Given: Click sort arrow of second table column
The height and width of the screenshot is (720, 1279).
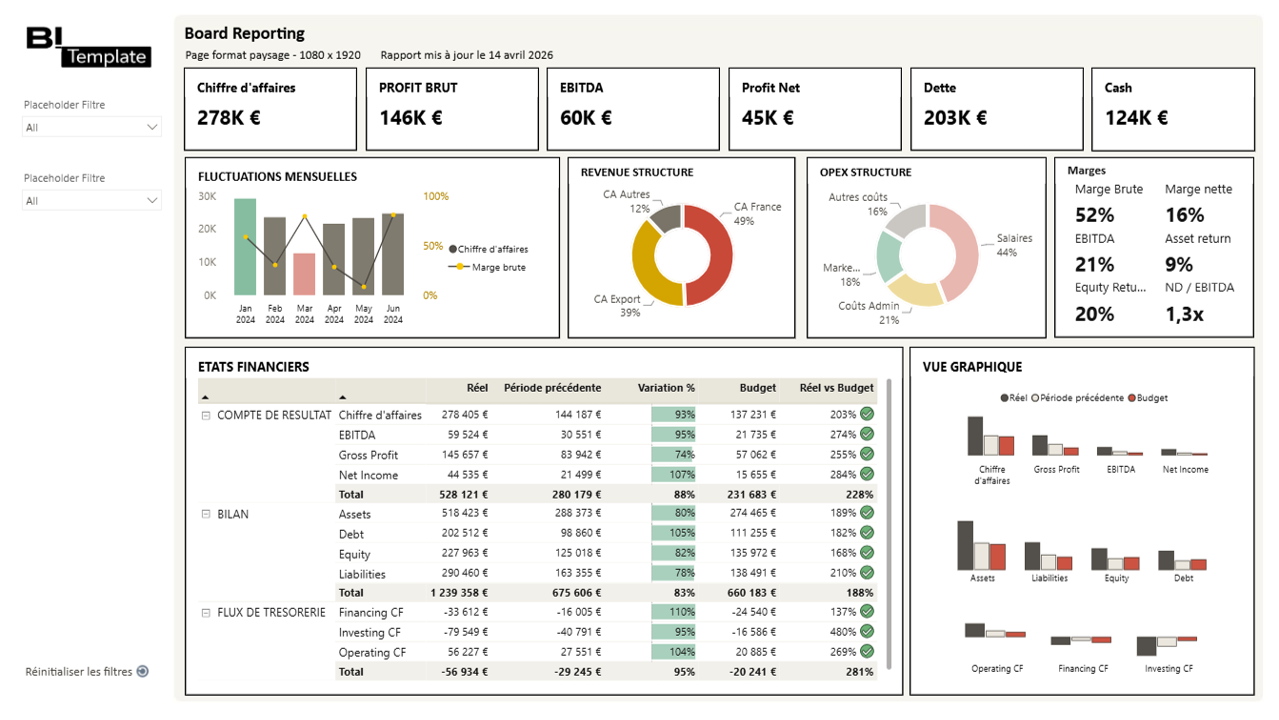Looking at the screenshot, I should coord(343,398).
